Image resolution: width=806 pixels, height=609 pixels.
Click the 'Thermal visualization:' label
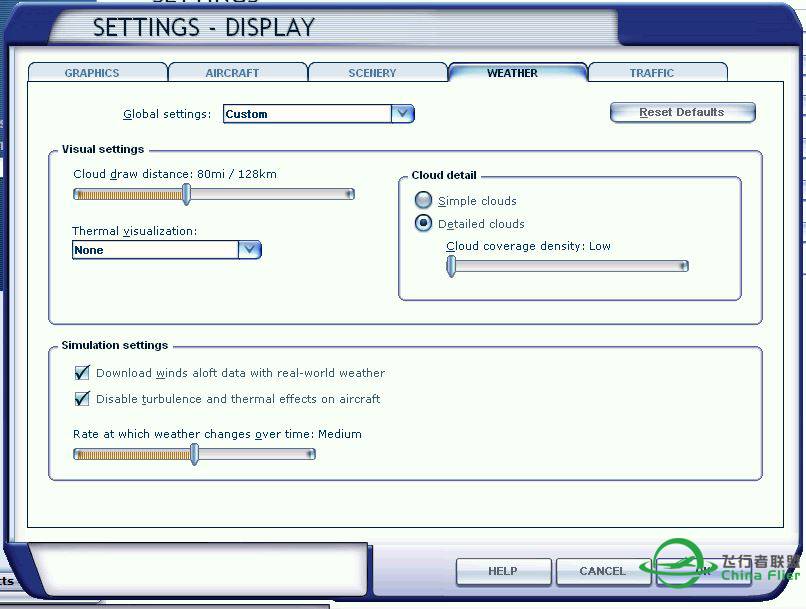click(x=135, y=231)
